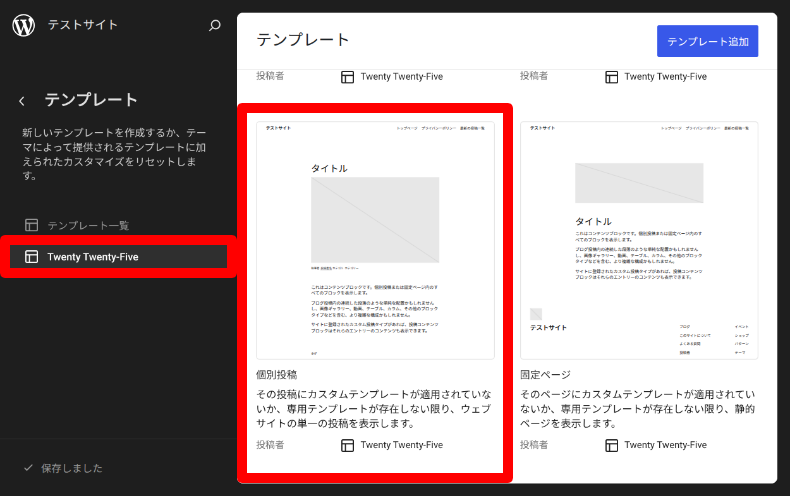The image size is (790, 496).
Task: Click the sidebar テンプレート heading
Action: point(91,100)
